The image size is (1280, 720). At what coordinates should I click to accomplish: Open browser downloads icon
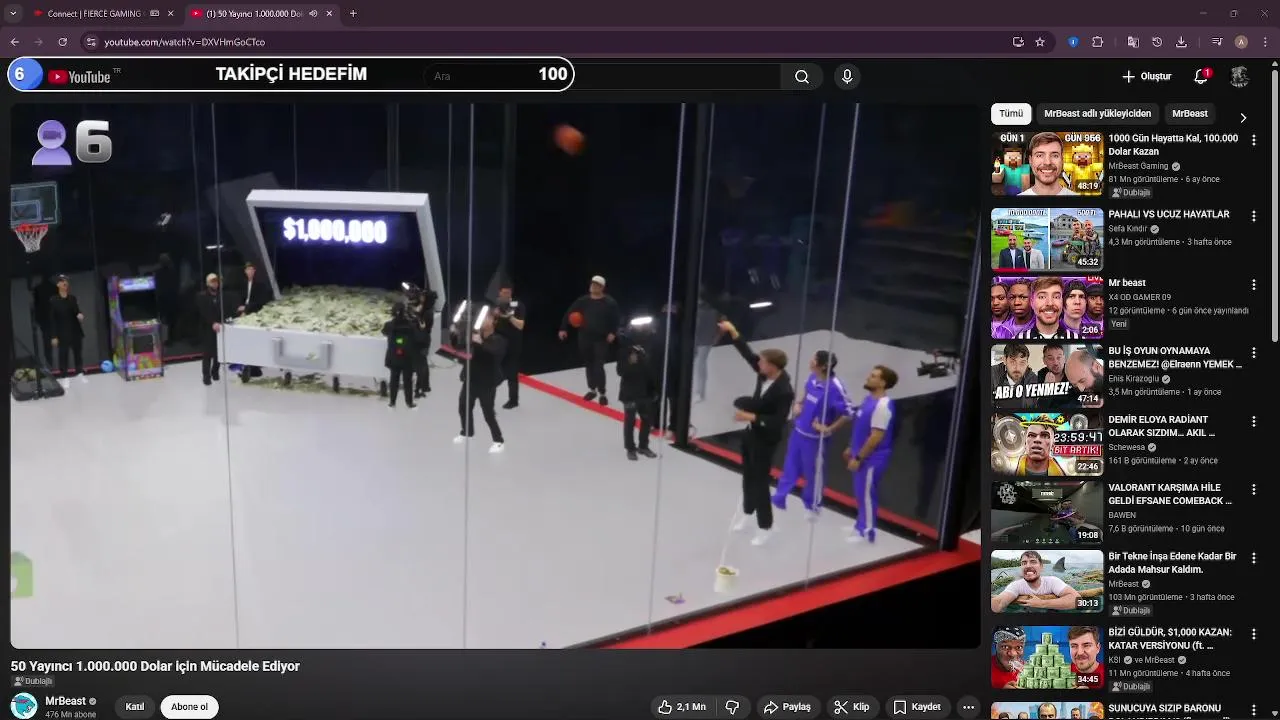pyautogui.click(x=1181, y=42)
